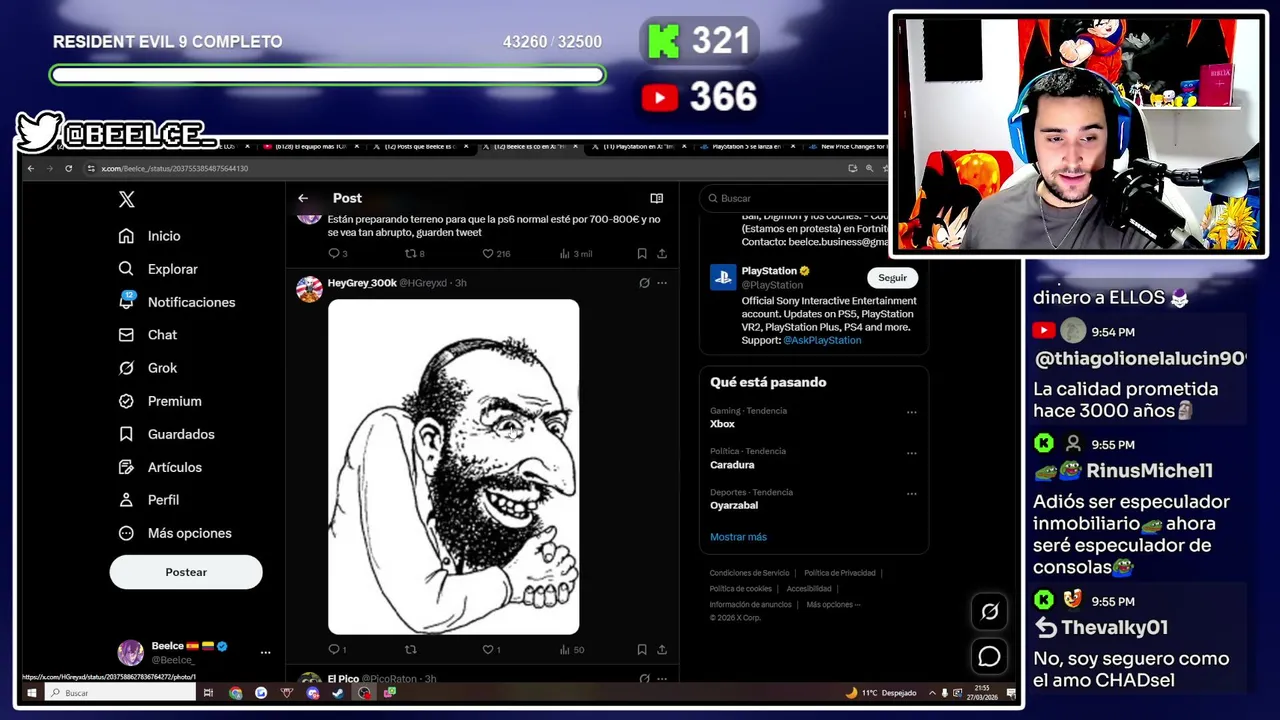This screenshot has height=720, width=1280.
Task: Open HeyGrey_300k profile avatar
Action: coord(310,289)
